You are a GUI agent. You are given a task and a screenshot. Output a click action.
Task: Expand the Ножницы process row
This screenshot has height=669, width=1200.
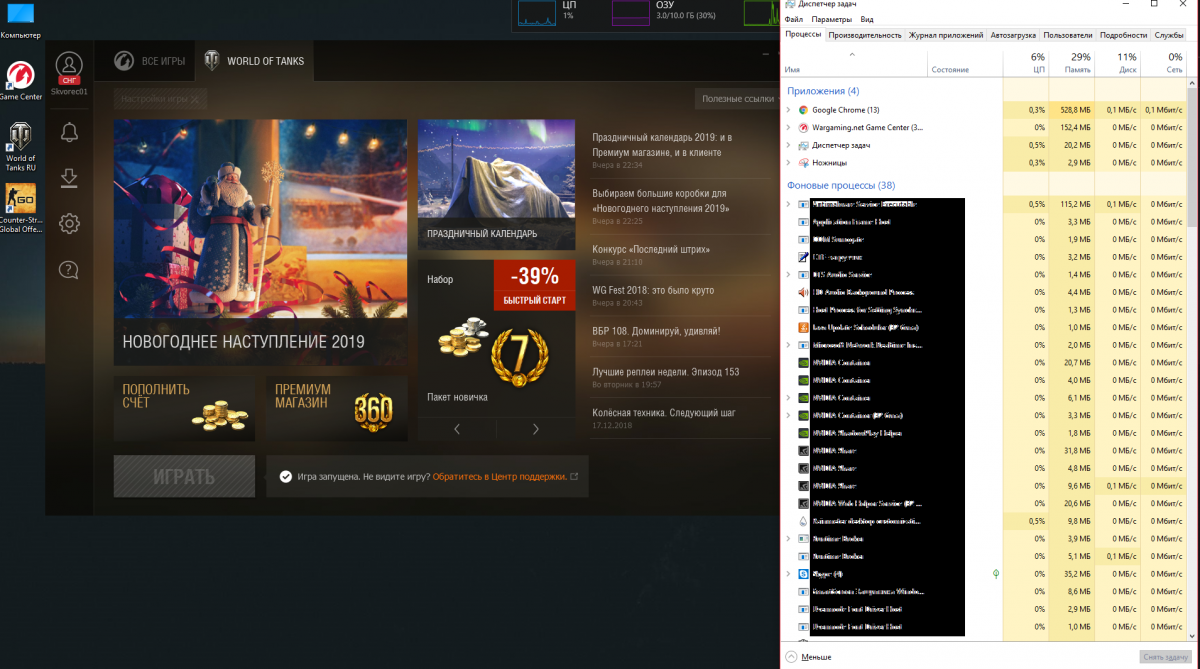pos(788,162)
